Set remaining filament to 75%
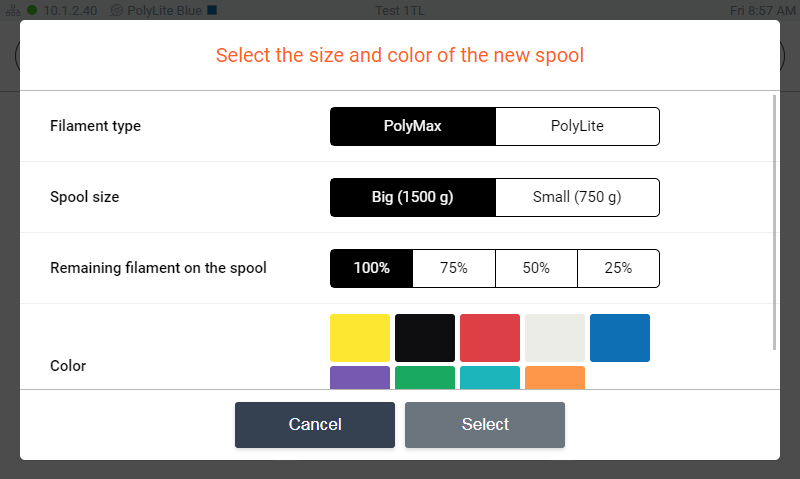The height and width of the screenshot is (479, 800). coord(454,268)
